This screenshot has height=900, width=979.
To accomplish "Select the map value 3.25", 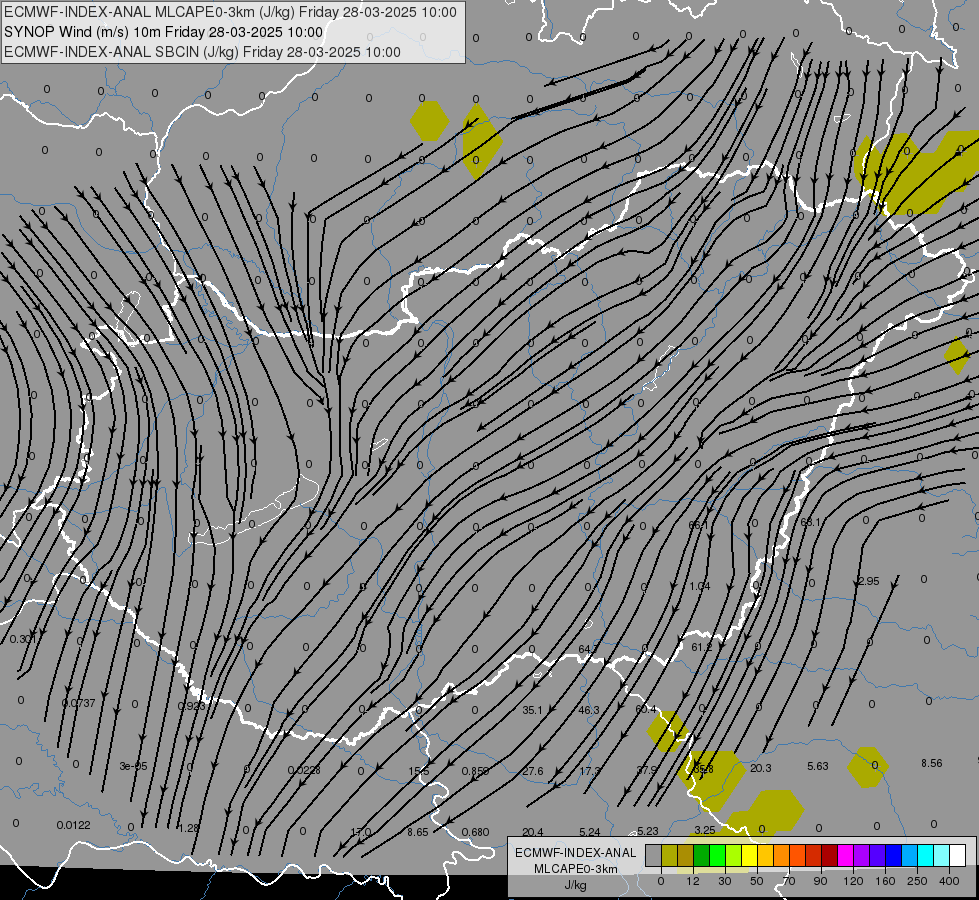I will point(705,830).
